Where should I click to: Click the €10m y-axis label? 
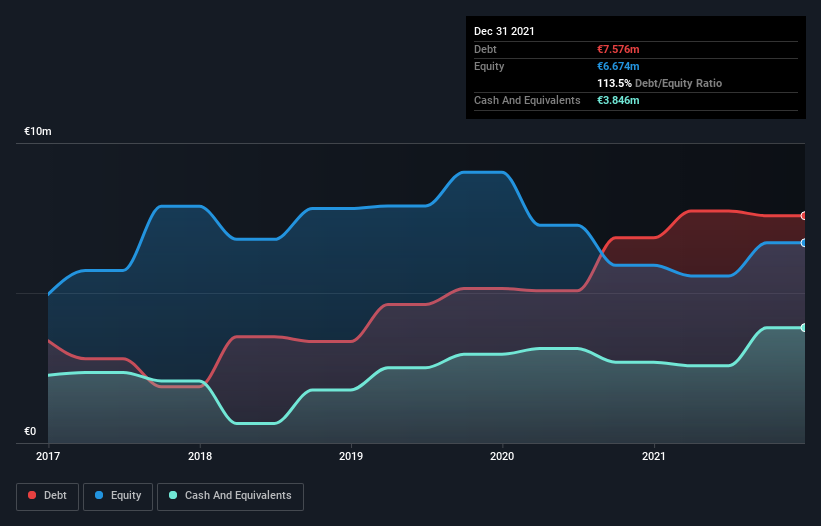pos(38,131)
